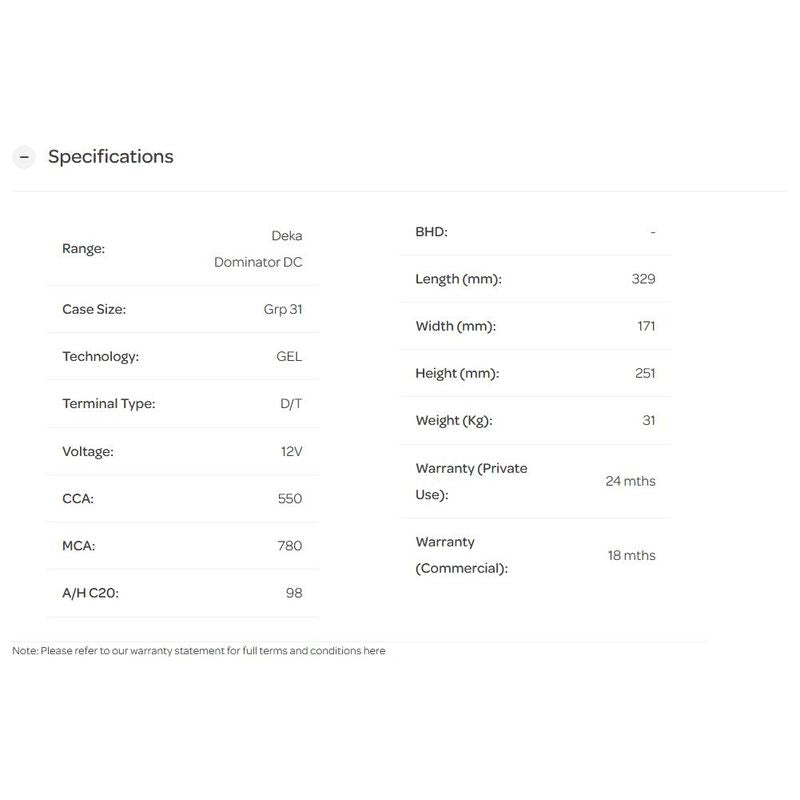
Task: Select the Range label
Action: 84,248
